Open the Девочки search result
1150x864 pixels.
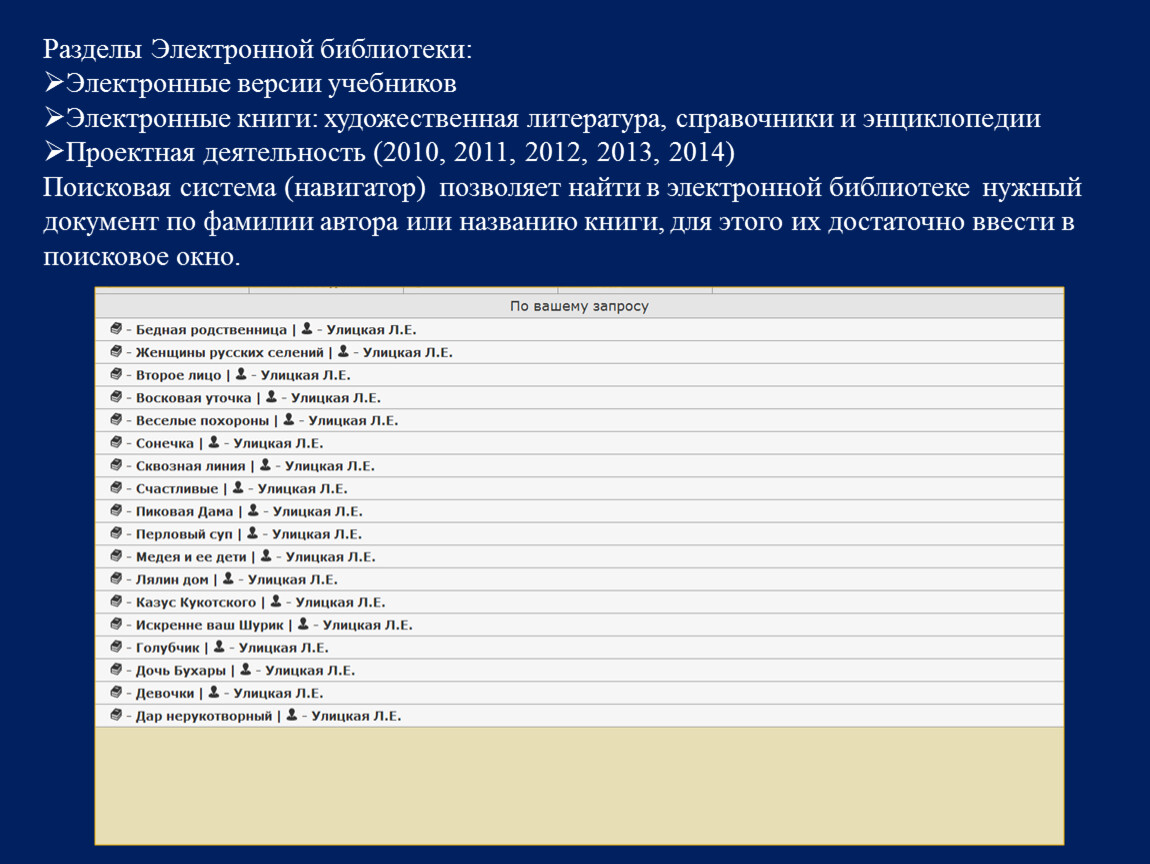(x=165, y=693)
